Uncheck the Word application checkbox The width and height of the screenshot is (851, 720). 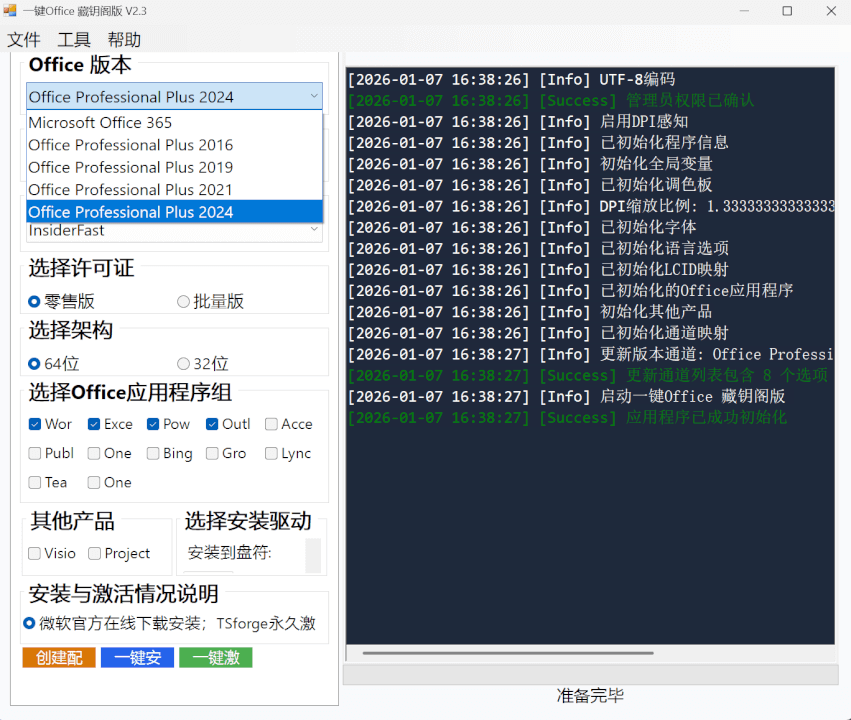pyautogui.click(x=35, y=424)
